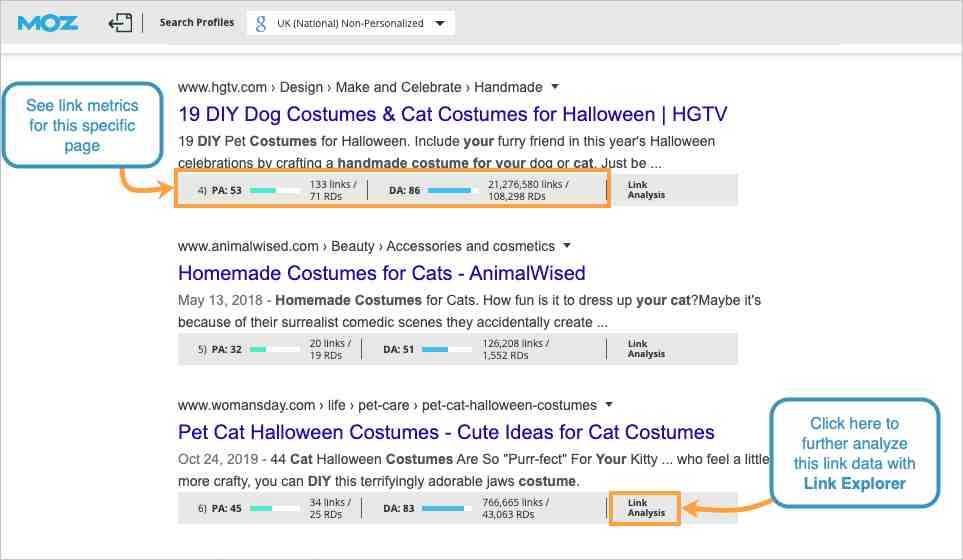The height and width of the screenshot is (560, 963).
Task: Open the Pet Cat Halloween Costumes result
Action: tap(446, 432)
